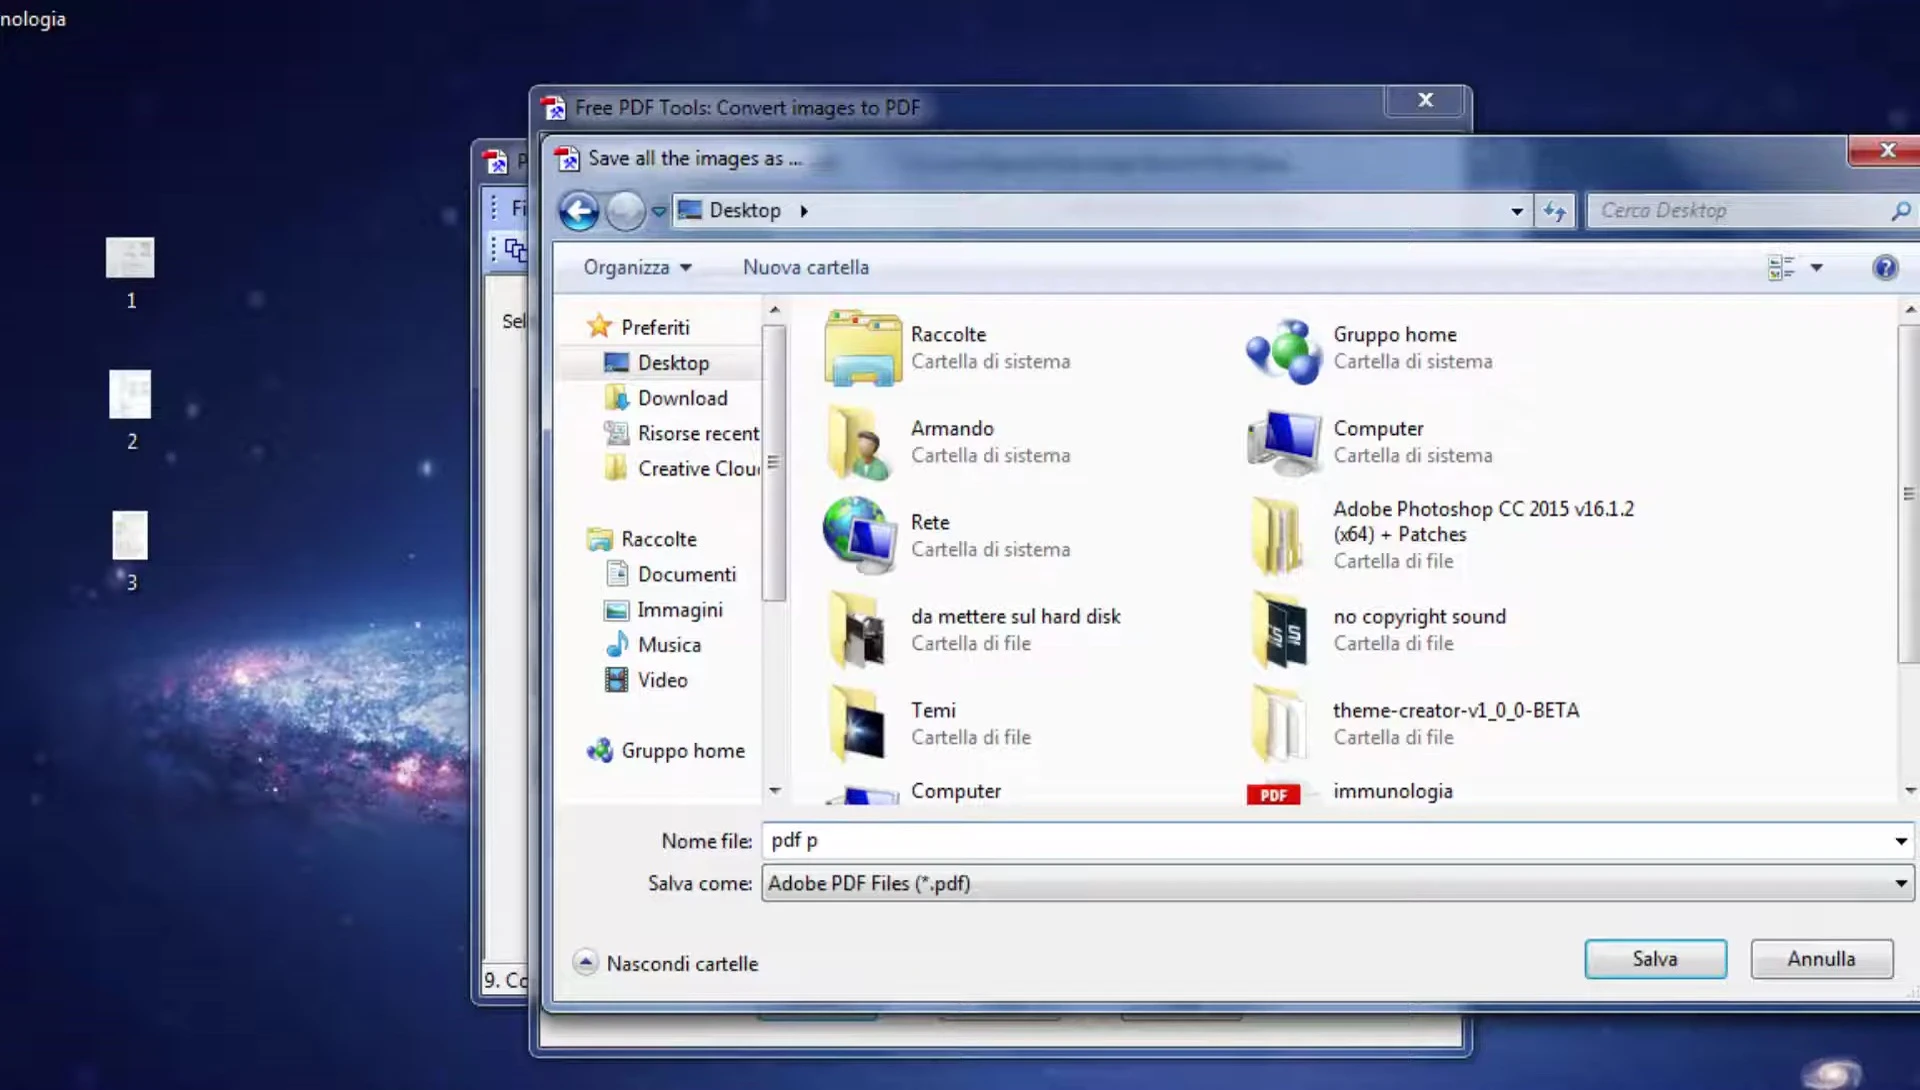
Task: Click navigation pane scrollbar up arrow
Action: (775, 310)
